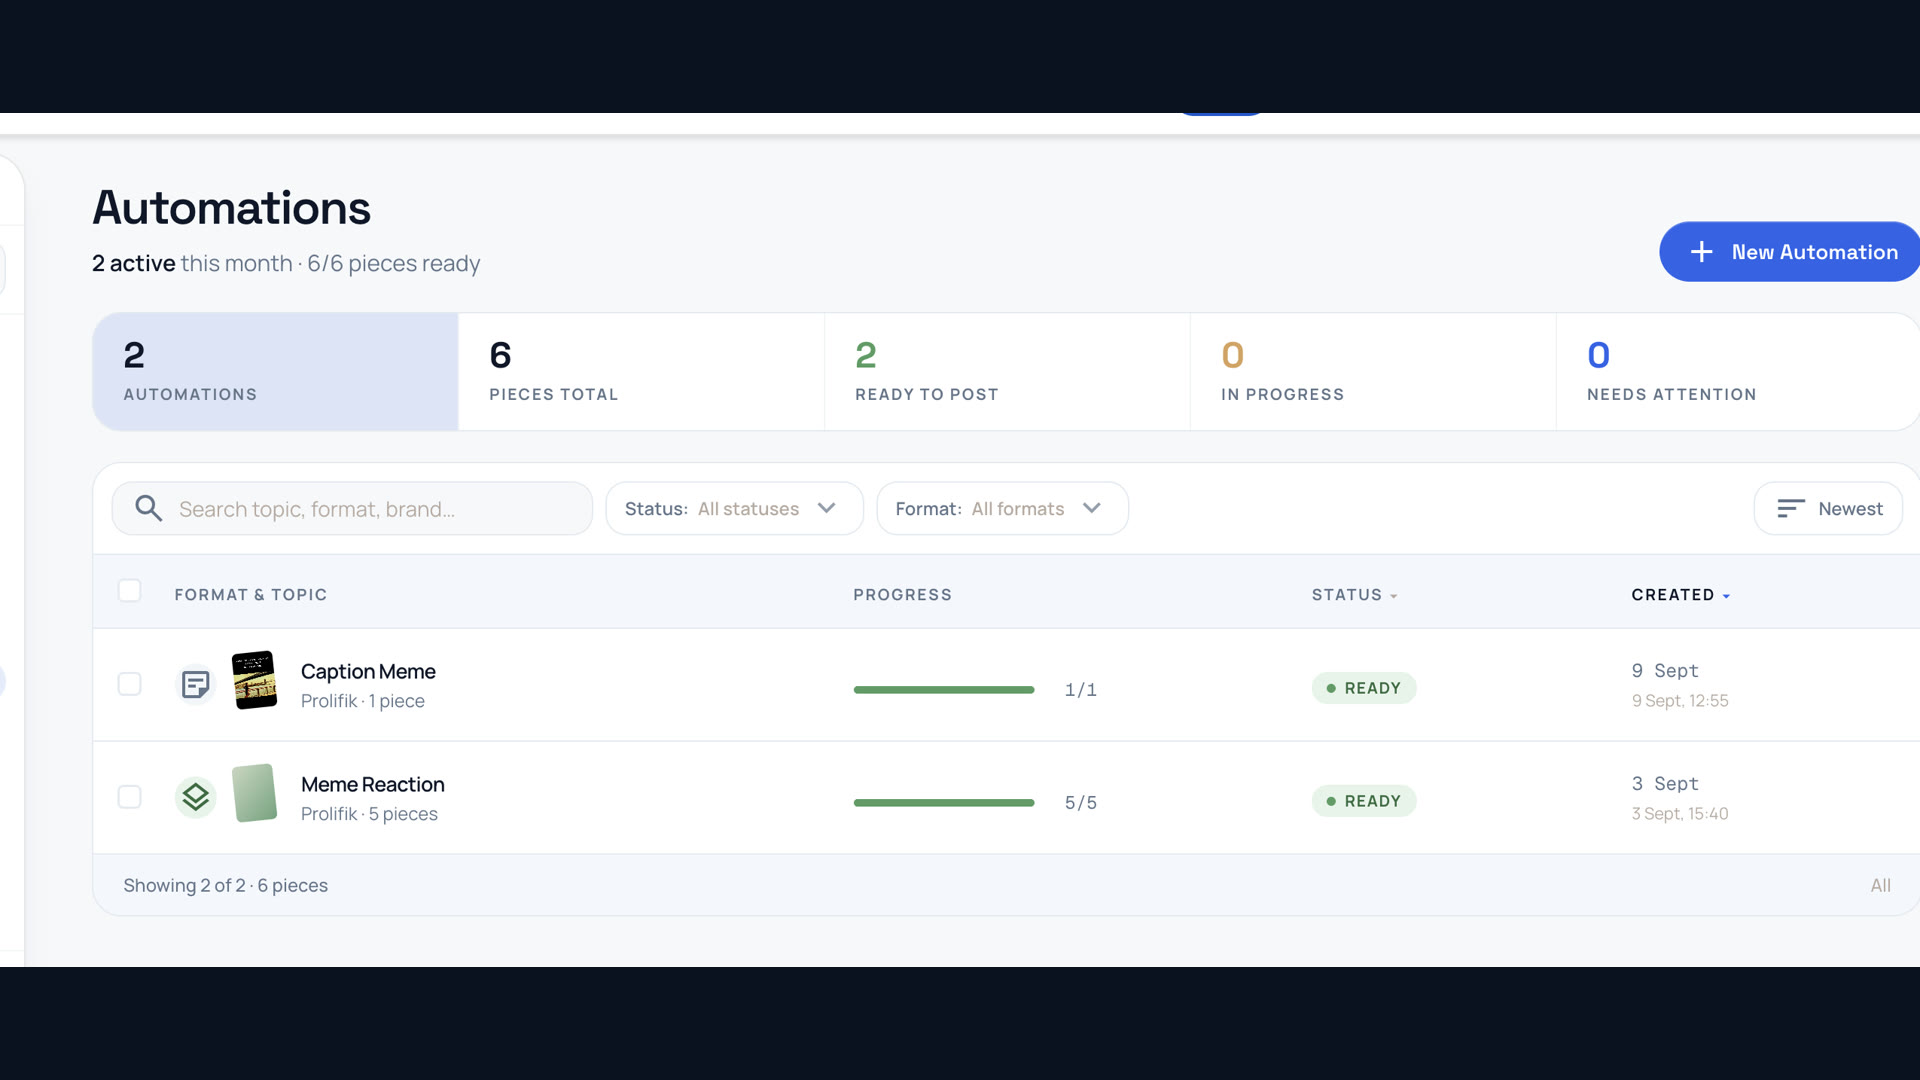Open the Meme Reaction automation title
Viewport: 1920px width, 1080px height.
click(372, 784)
